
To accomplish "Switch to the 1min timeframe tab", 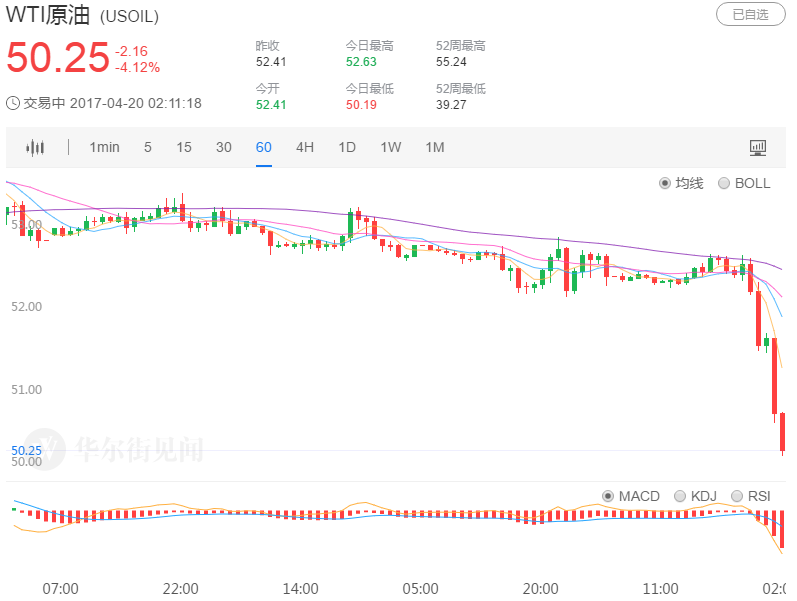I will [104, 148].
